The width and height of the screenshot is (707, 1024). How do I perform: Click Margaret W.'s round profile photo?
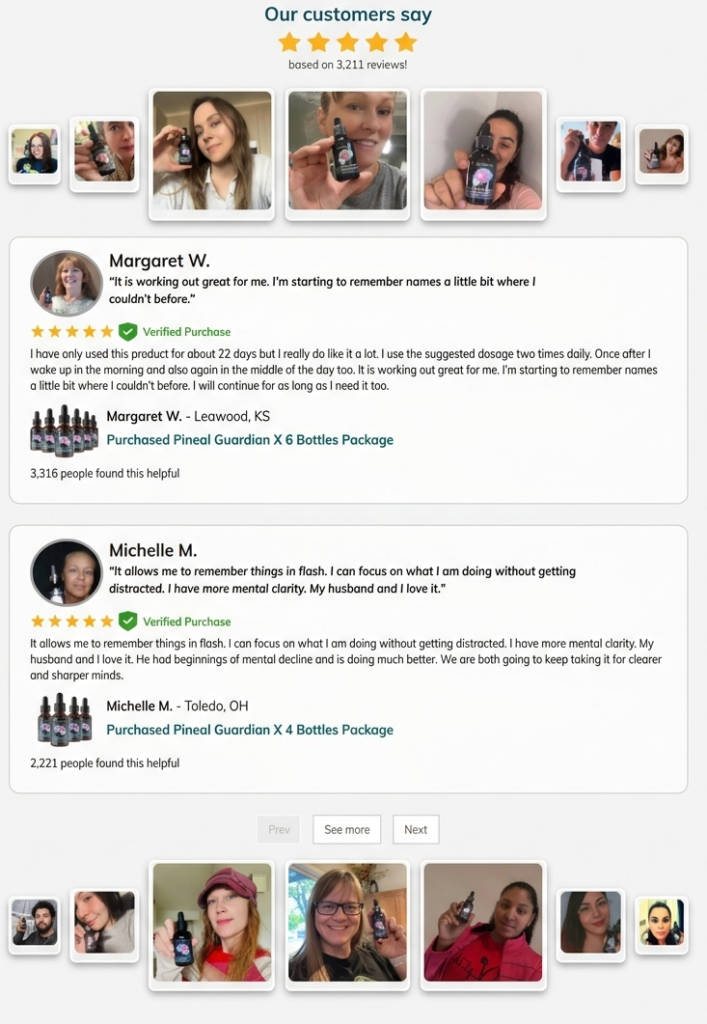pos(67,284)
